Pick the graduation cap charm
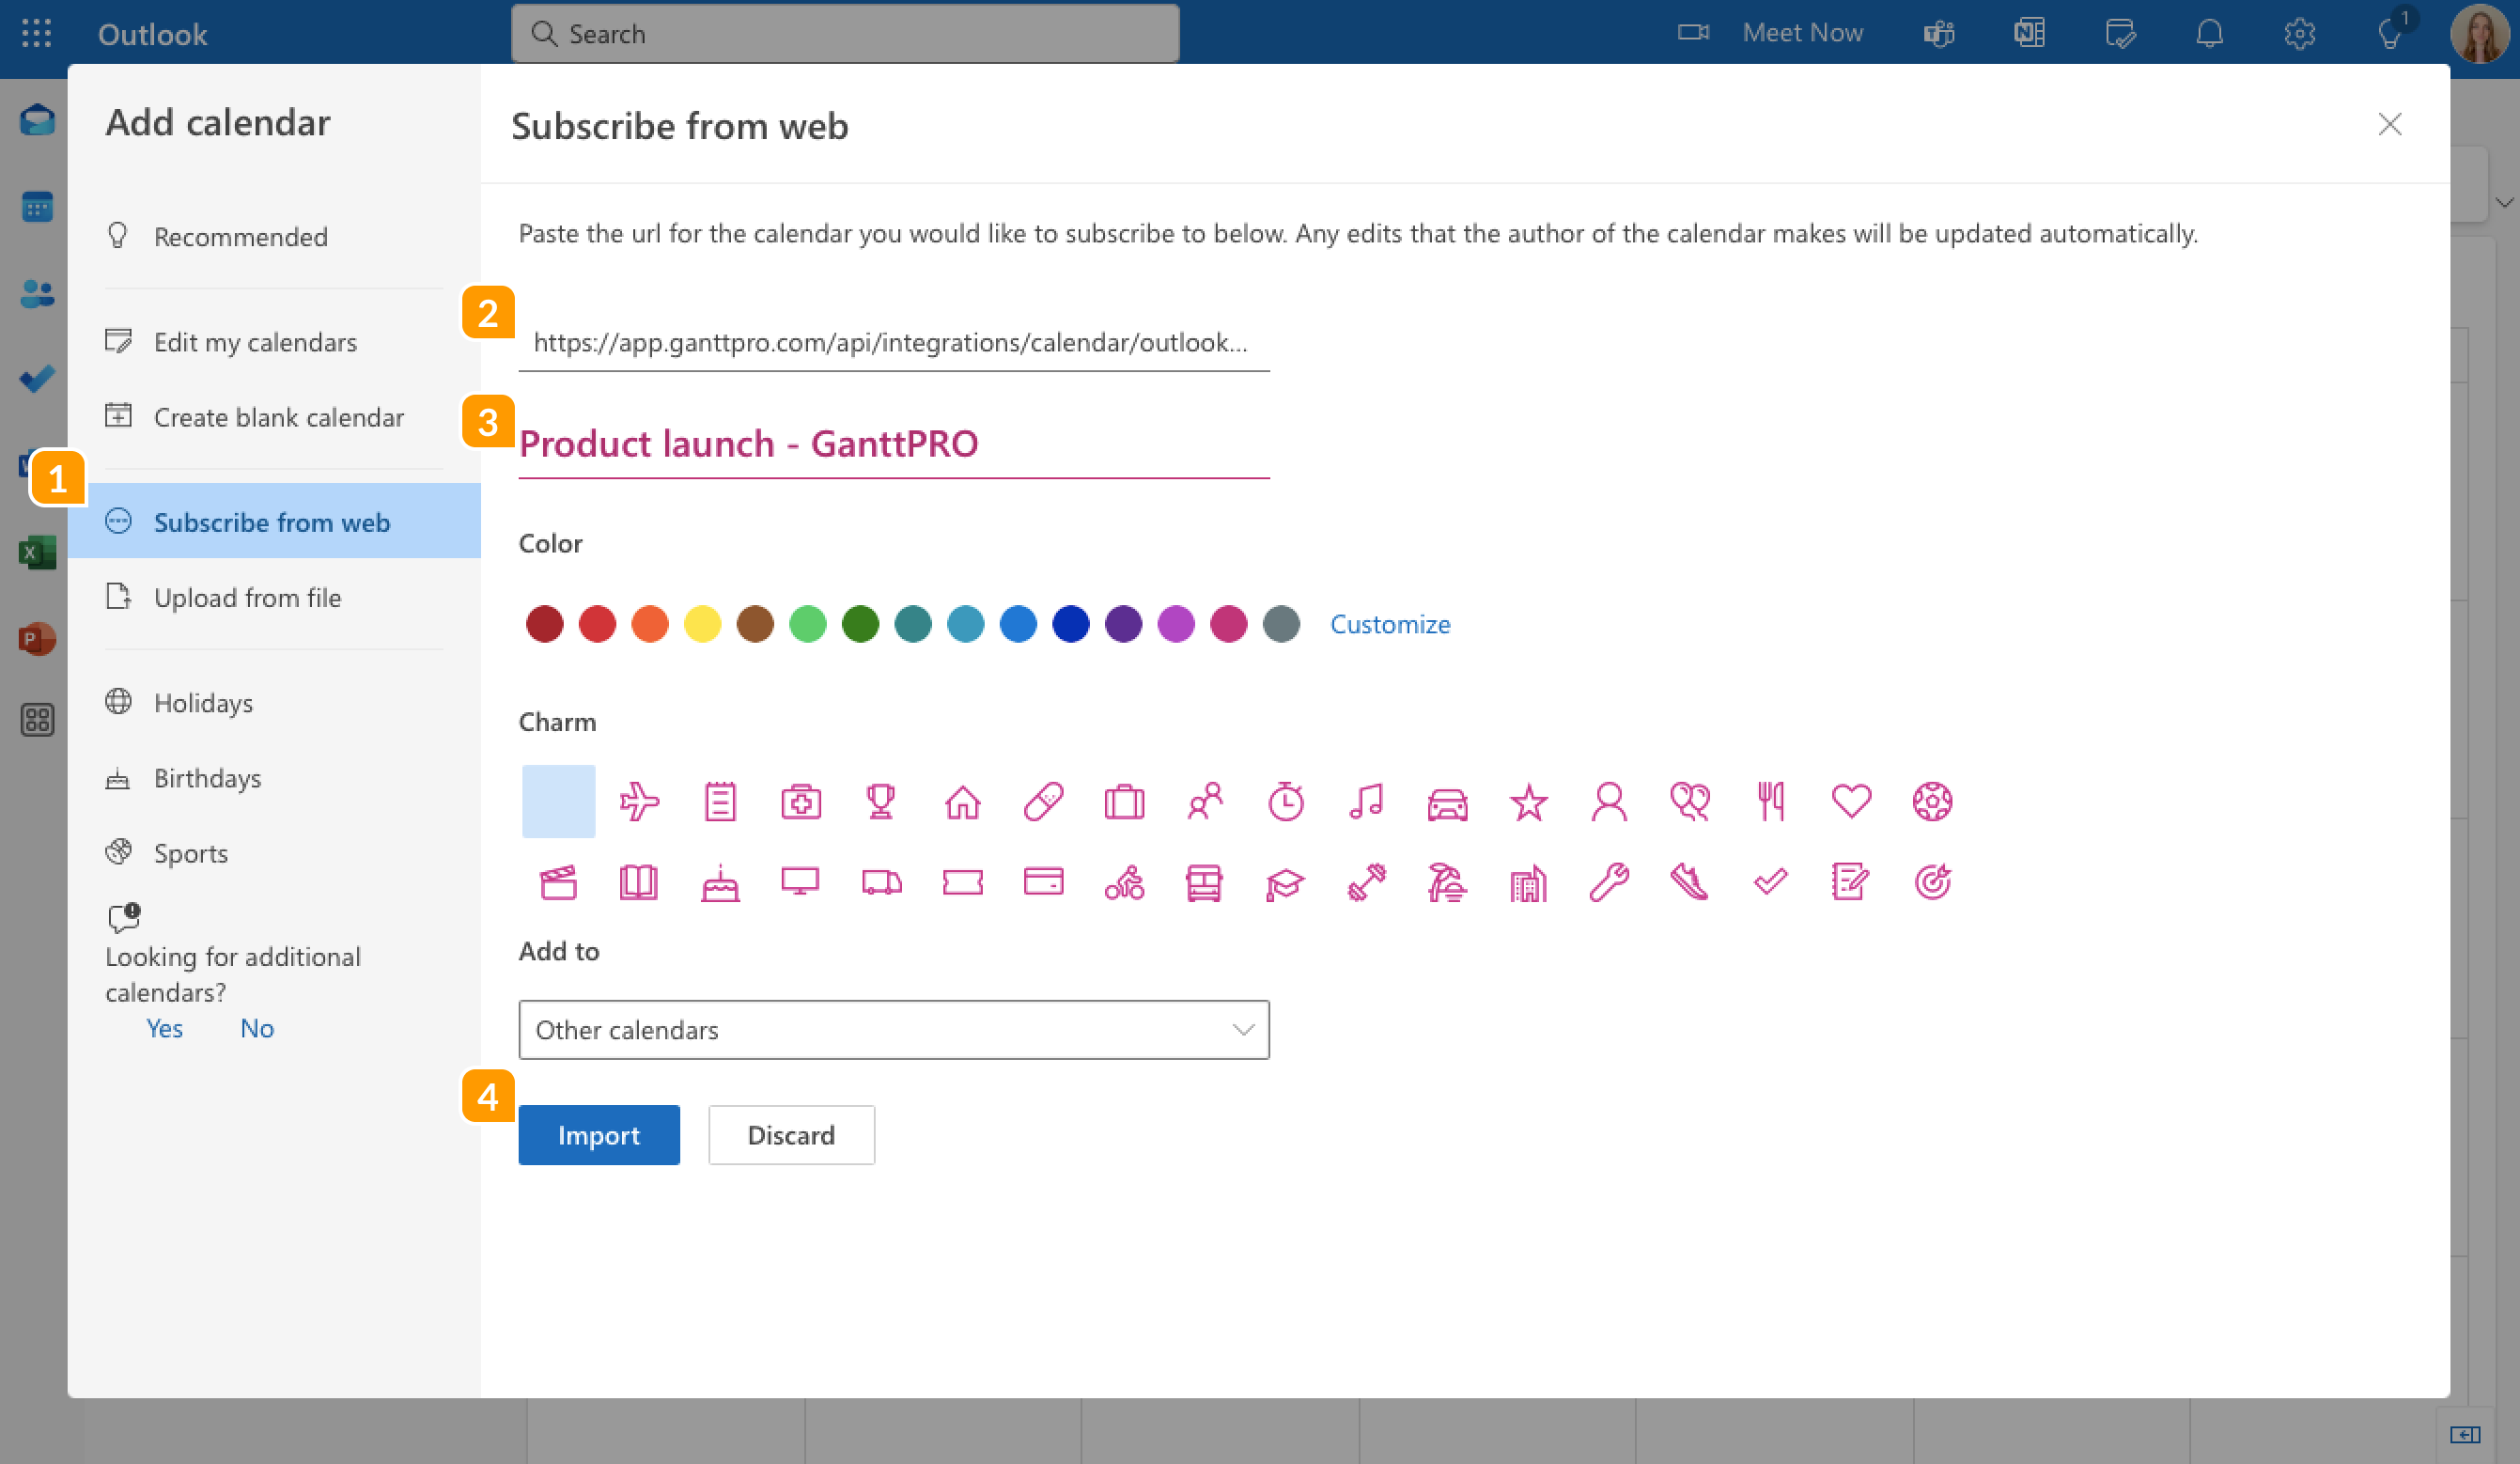This screenshot has height=1464, width=2520. tap(1286, 883)
